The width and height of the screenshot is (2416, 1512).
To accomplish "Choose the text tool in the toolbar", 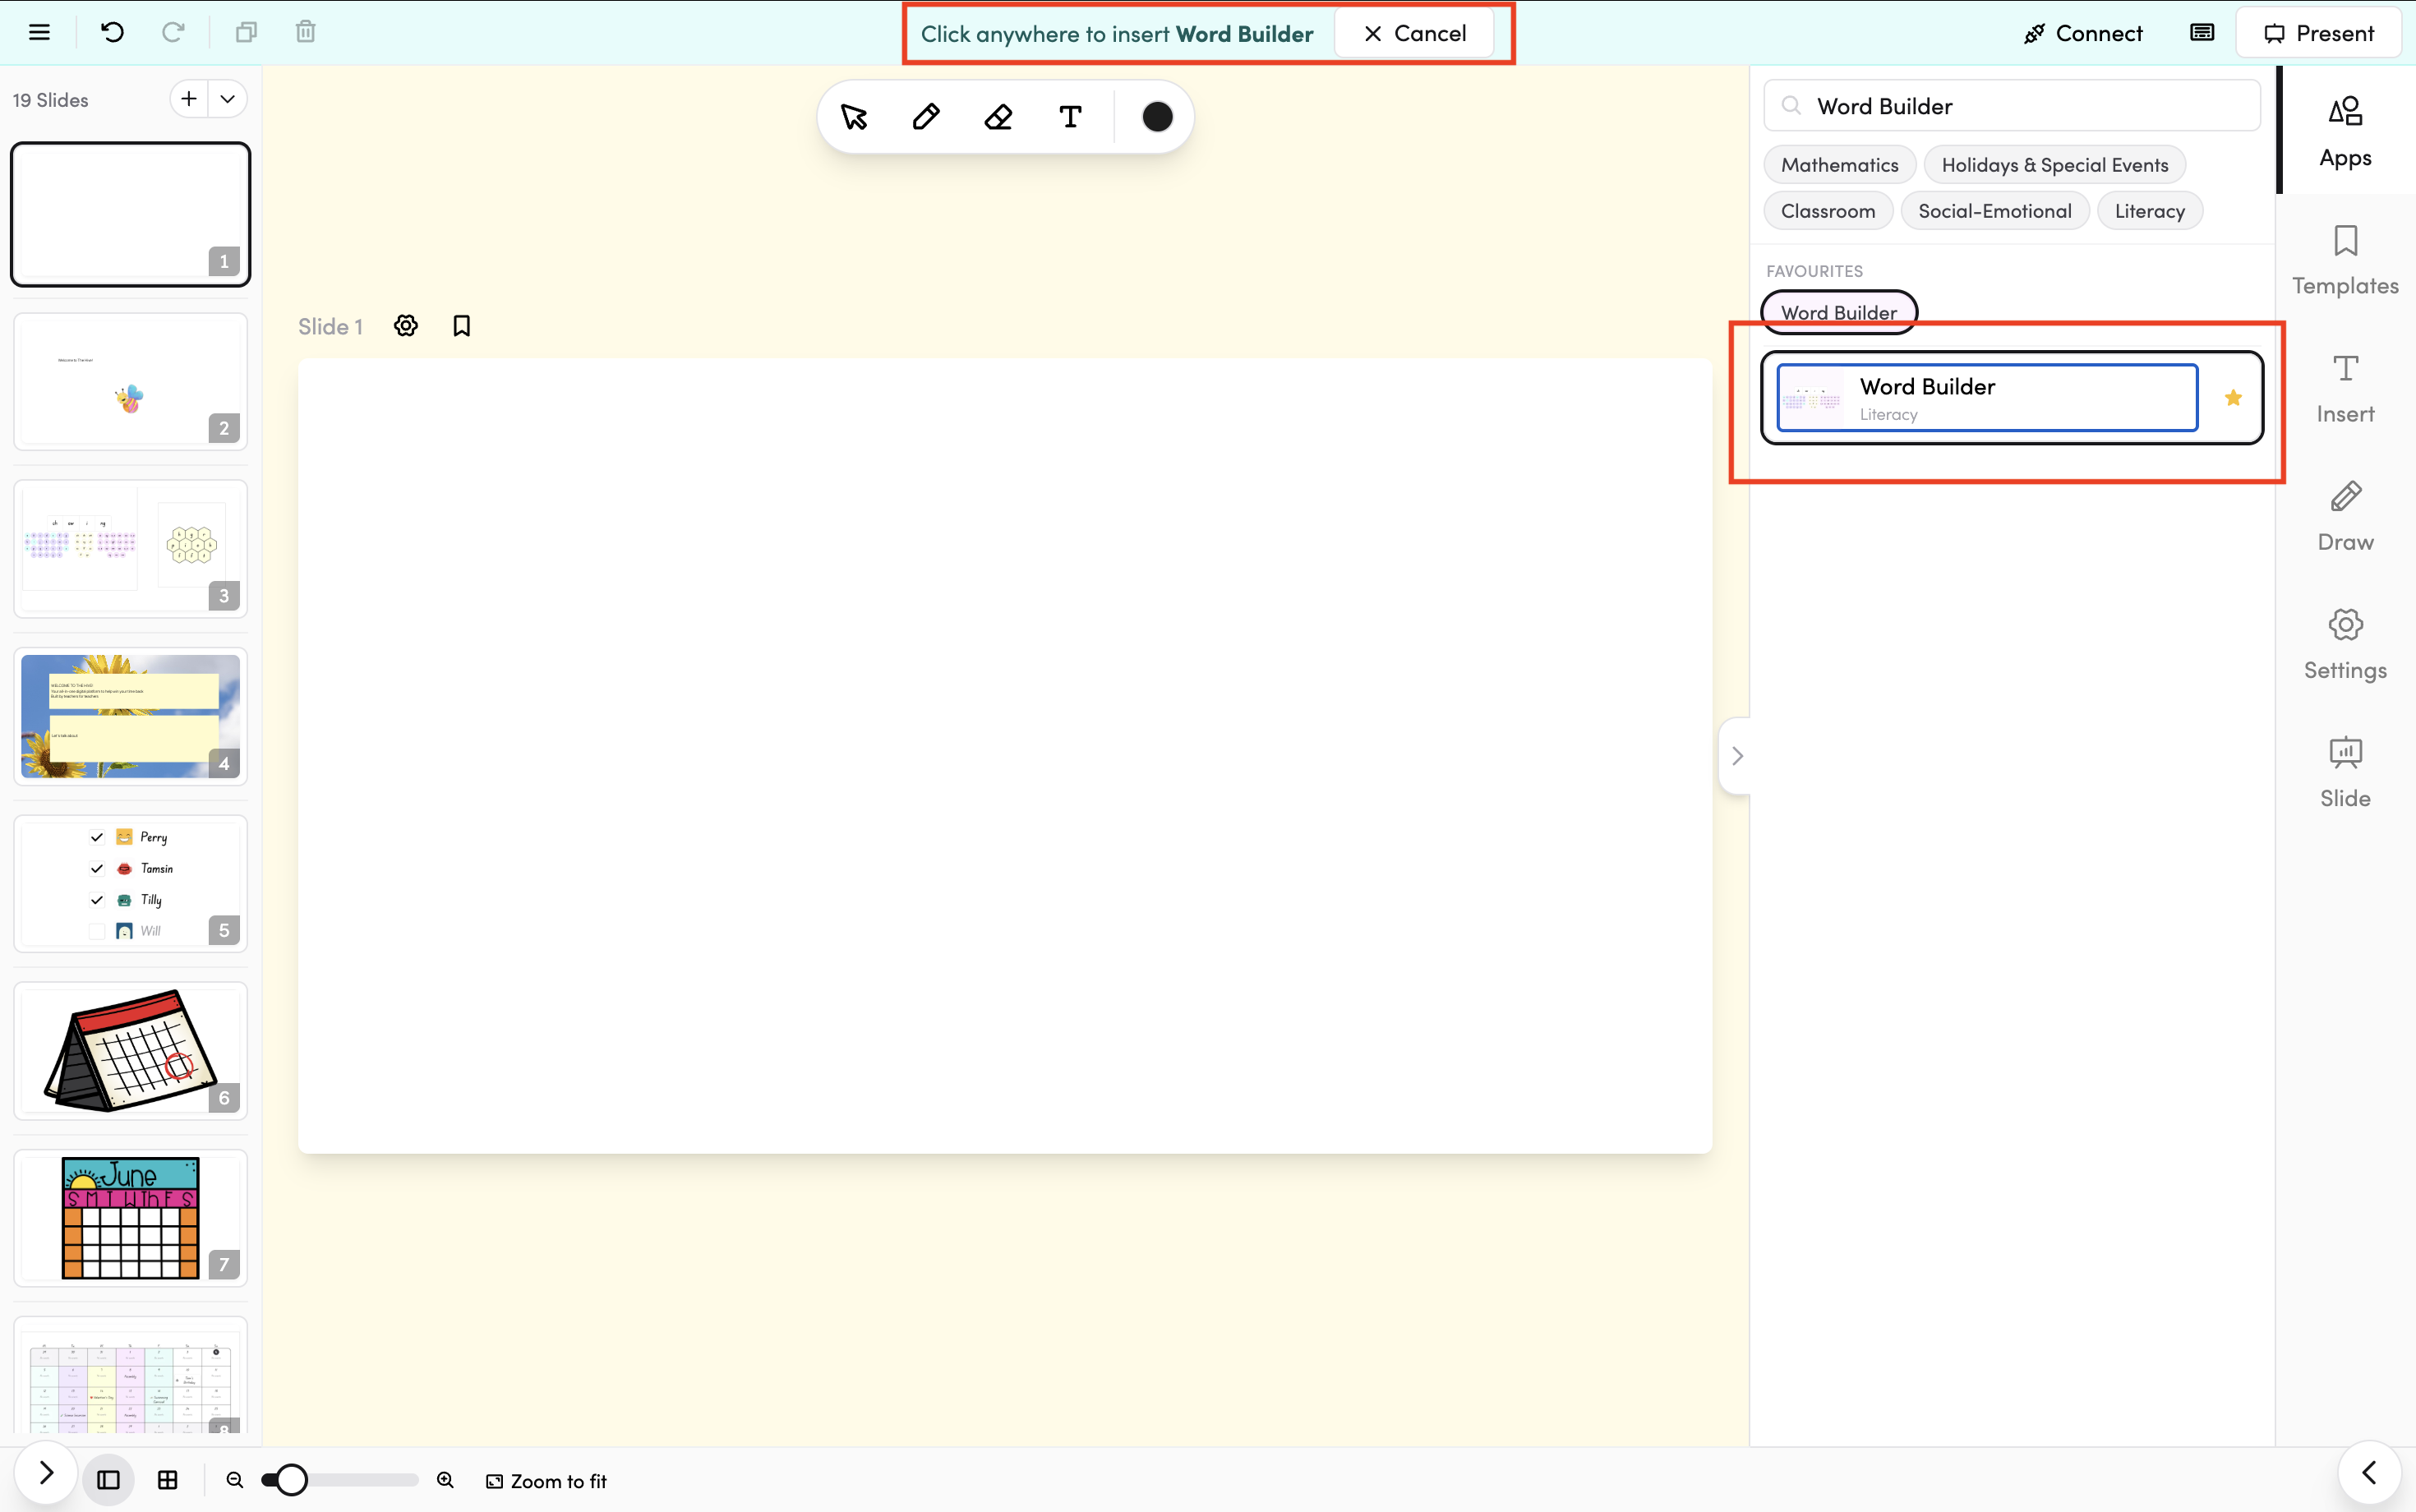I will pyautogui.click(x=1070, y=118).
